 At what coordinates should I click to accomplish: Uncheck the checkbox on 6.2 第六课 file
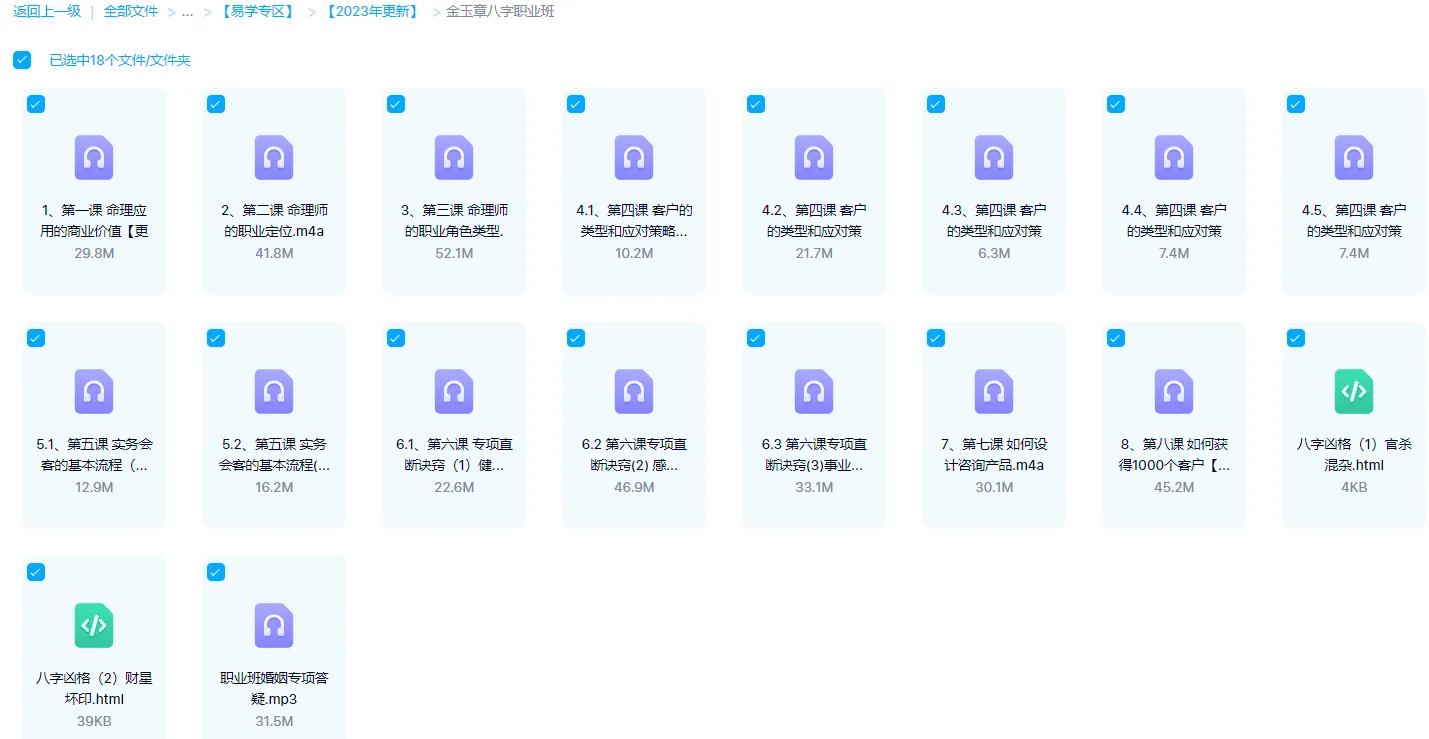tap(576, 338)
